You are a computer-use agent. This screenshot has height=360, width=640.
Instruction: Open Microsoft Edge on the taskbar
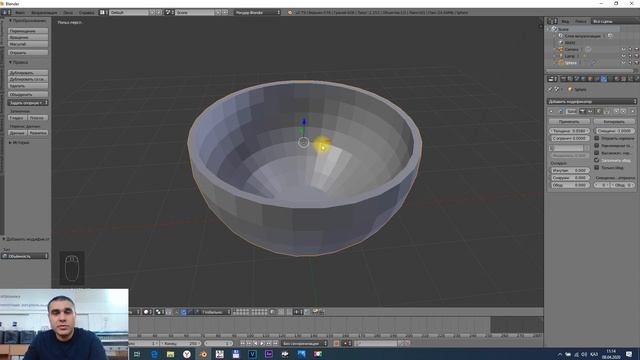click(154, 354)
